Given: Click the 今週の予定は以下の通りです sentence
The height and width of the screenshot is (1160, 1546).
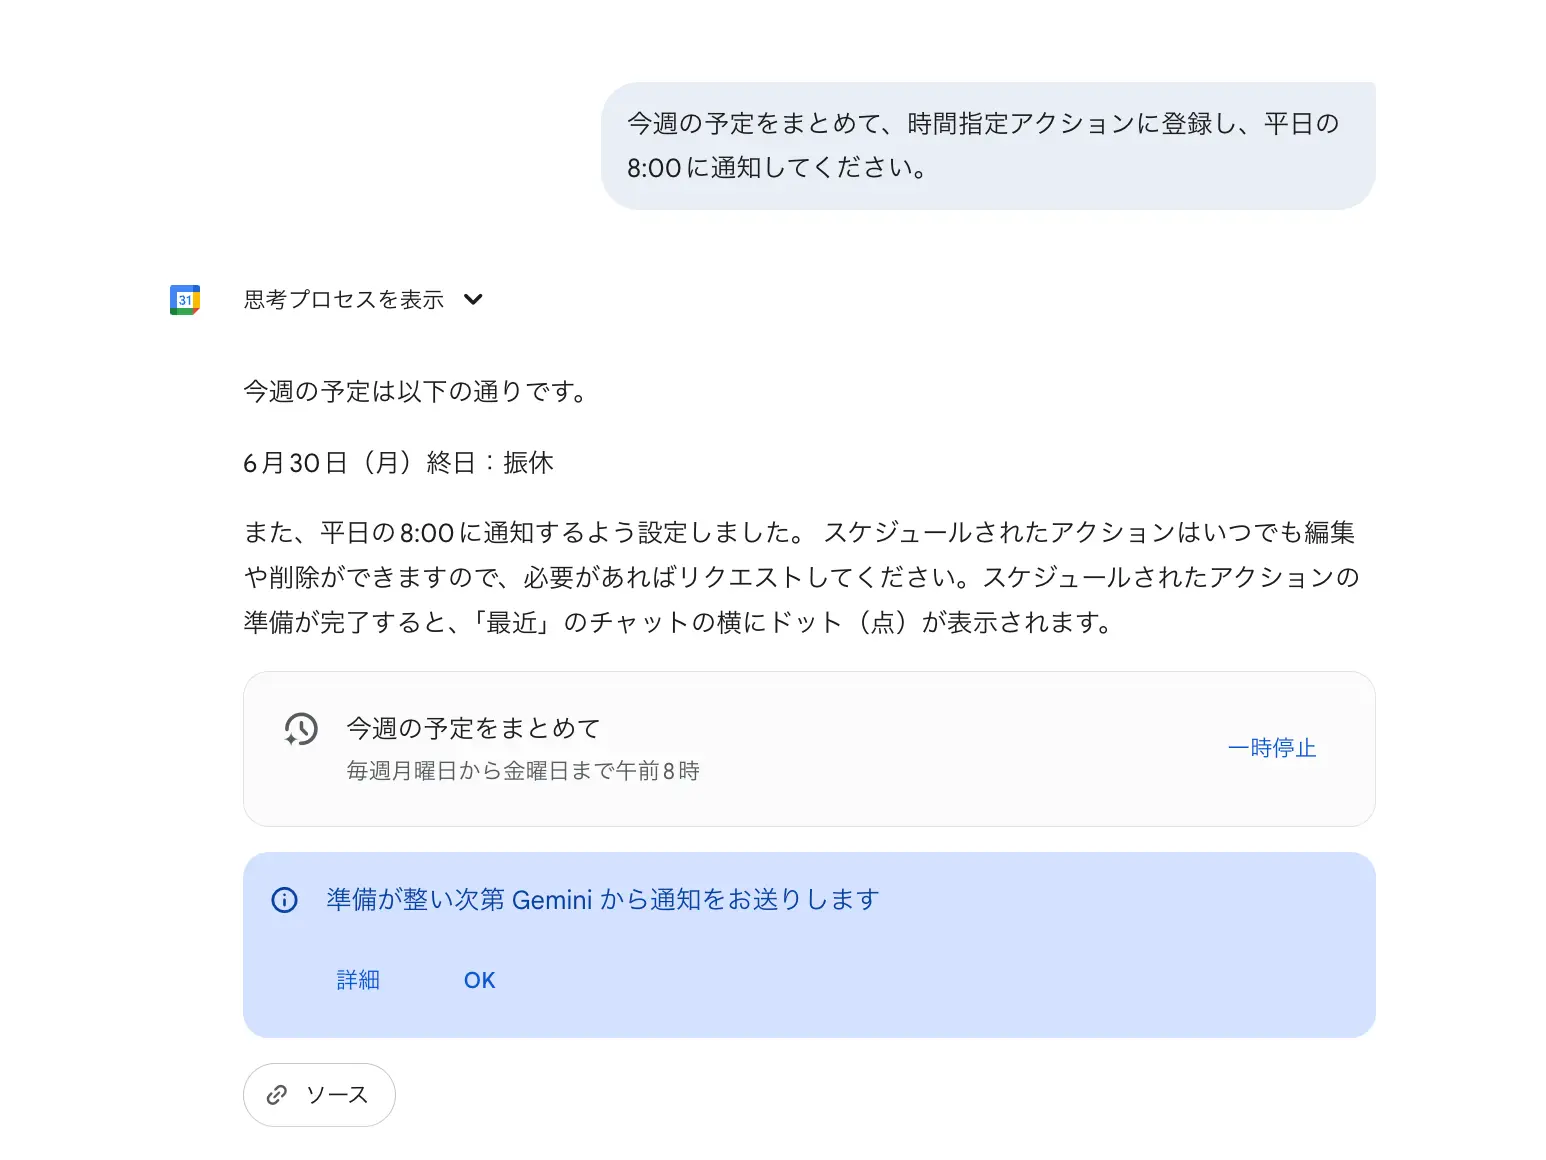Looking at the screenshot, I should pyautogui.click(x=415, y=391).
